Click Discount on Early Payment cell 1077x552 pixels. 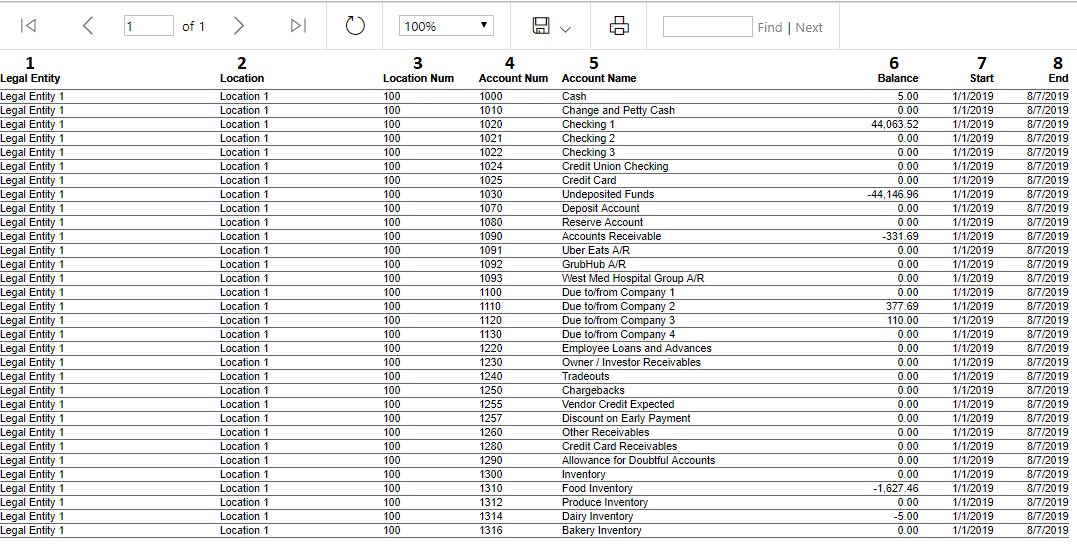pyautogui.click(x=626, y=418)
